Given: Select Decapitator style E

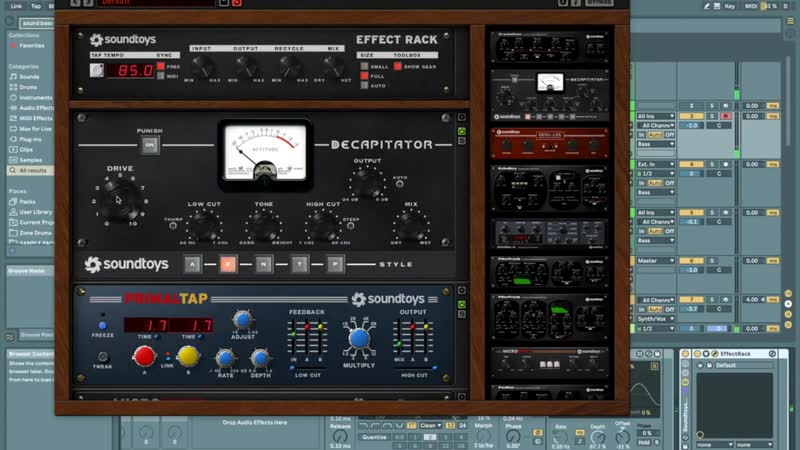Looking at the screenshot, I should (x=228, y=264).
